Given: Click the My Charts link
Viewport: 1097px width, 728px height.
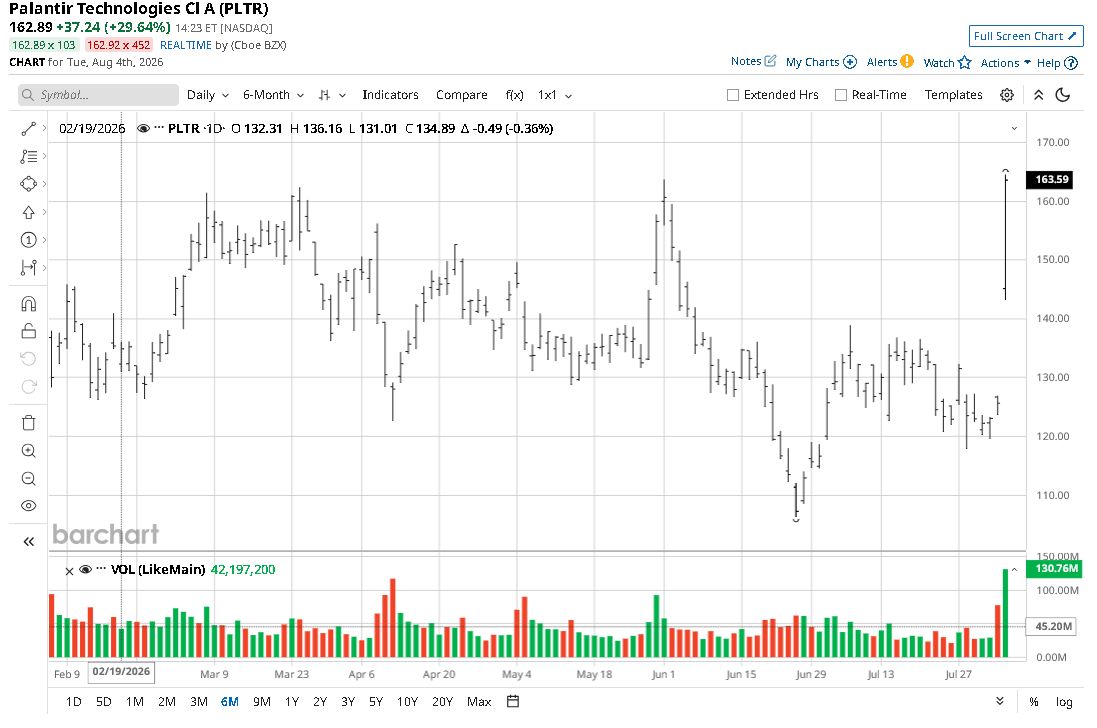Looking at the screenshot, I should [x=812, y=62].
